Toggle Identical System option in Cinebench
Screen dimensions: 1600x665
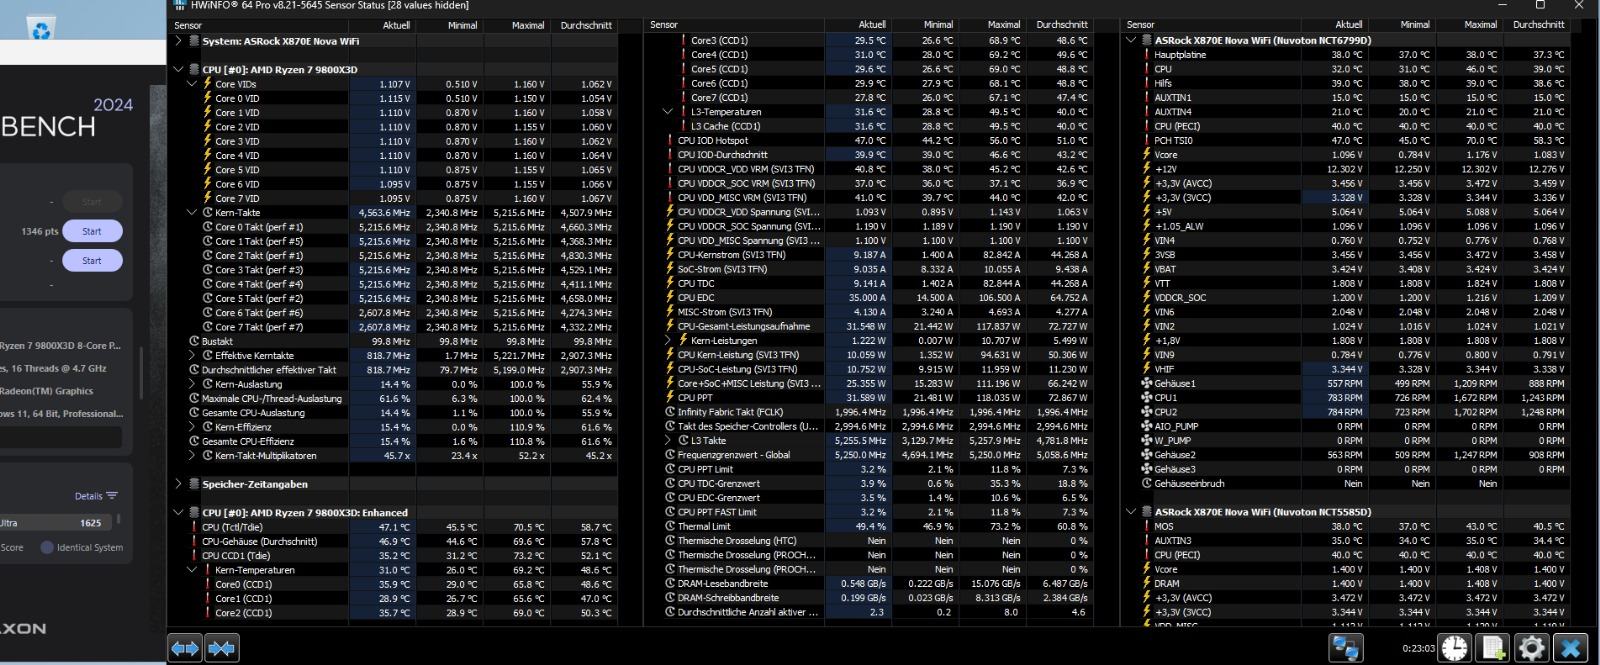[47, 547]
